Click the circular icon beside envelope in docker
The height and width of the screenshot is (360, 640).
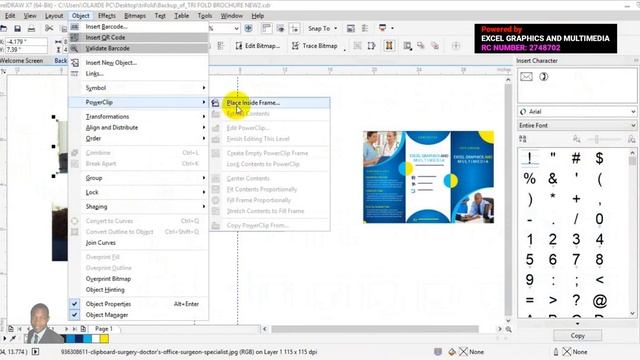[544, 77]
